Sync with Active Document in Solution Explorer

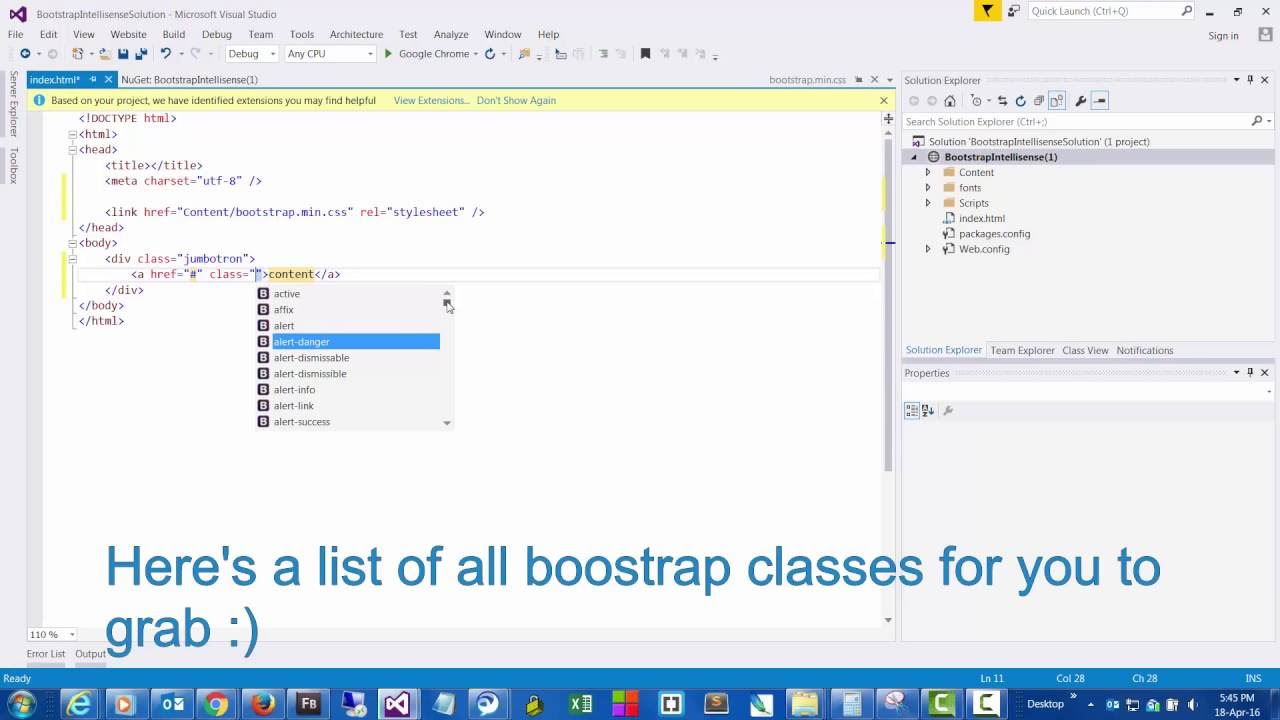pos(1003,101)
